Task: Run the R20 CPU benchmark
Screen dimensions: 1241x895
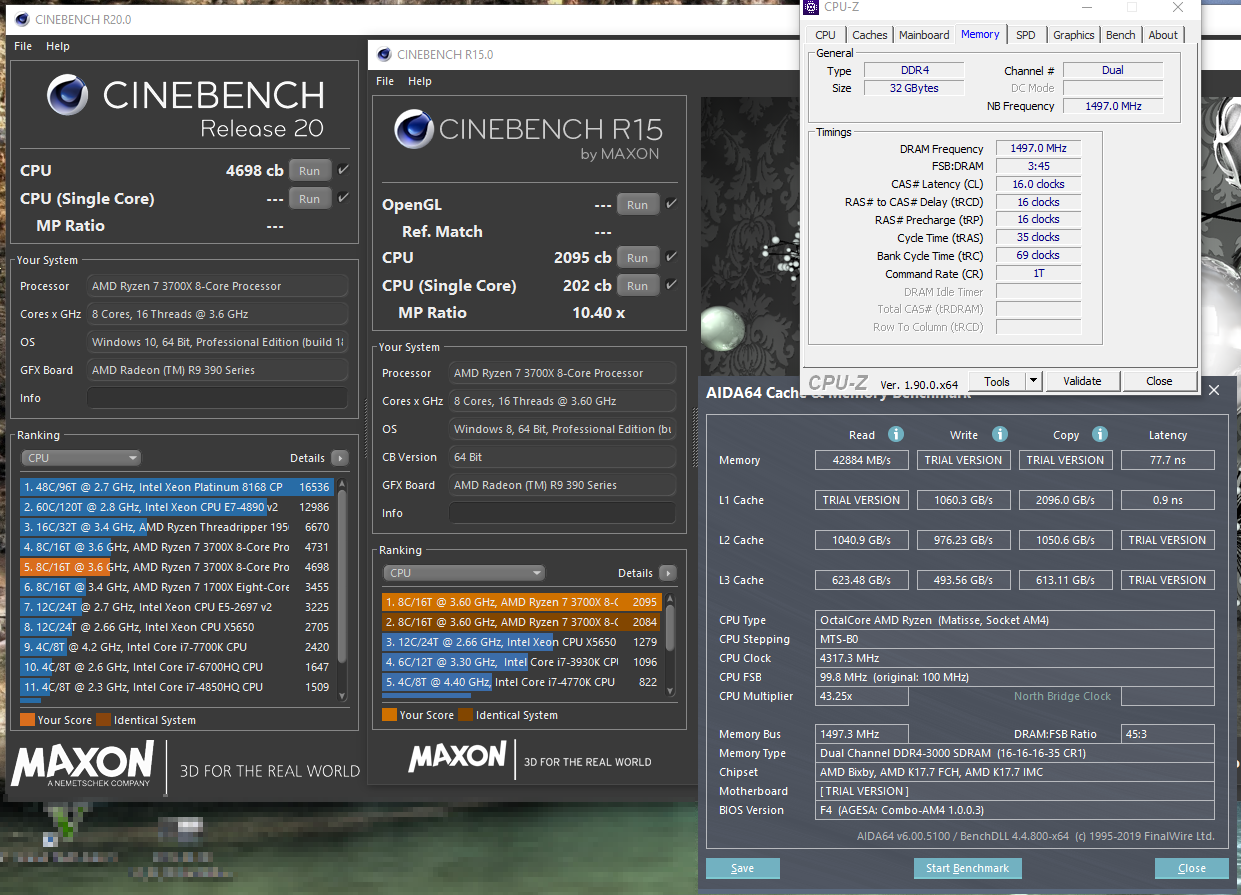Action: click(310, 170)
